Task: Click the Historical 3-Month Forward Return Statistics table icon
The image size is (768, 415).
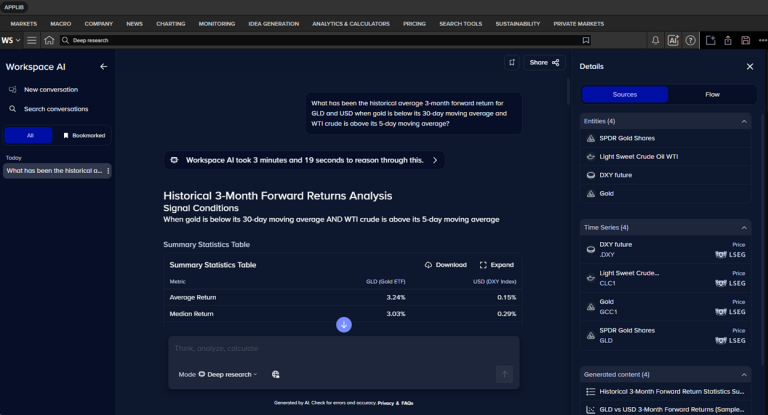Action: (x=591, y=391)
